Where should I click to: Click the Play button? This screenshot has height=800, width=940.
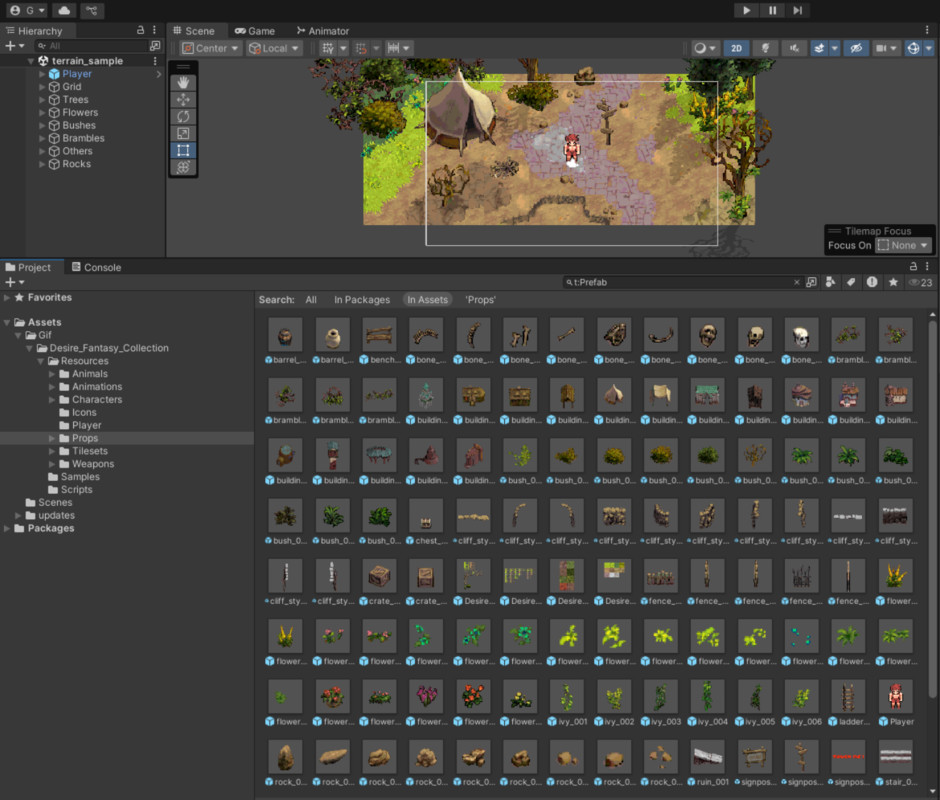(746, 10)
